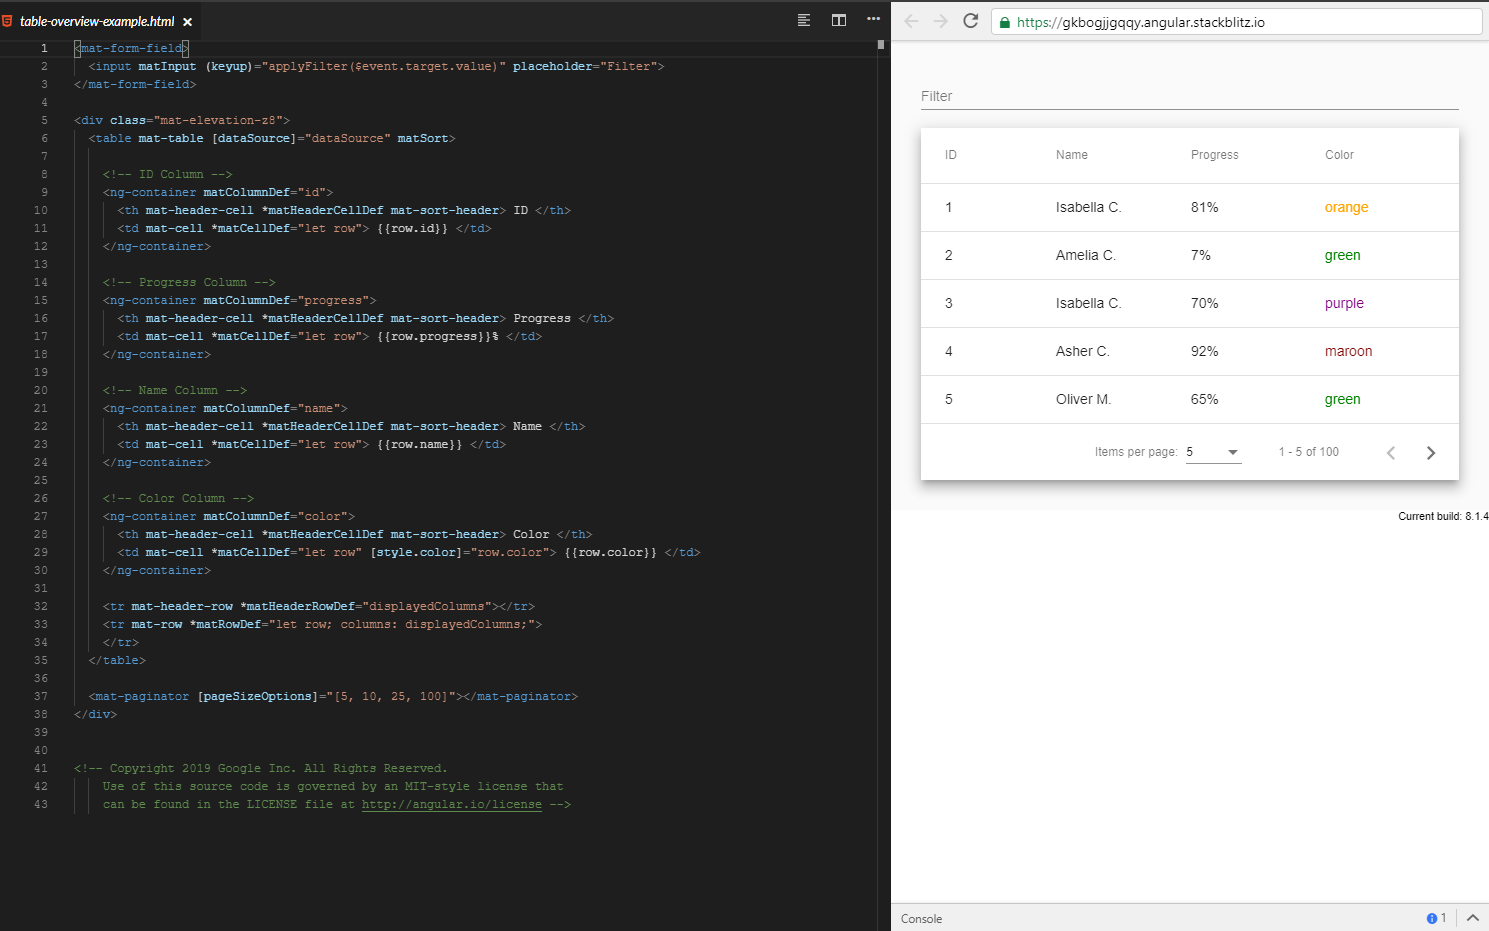Go to the previous page of table results

1391,452
